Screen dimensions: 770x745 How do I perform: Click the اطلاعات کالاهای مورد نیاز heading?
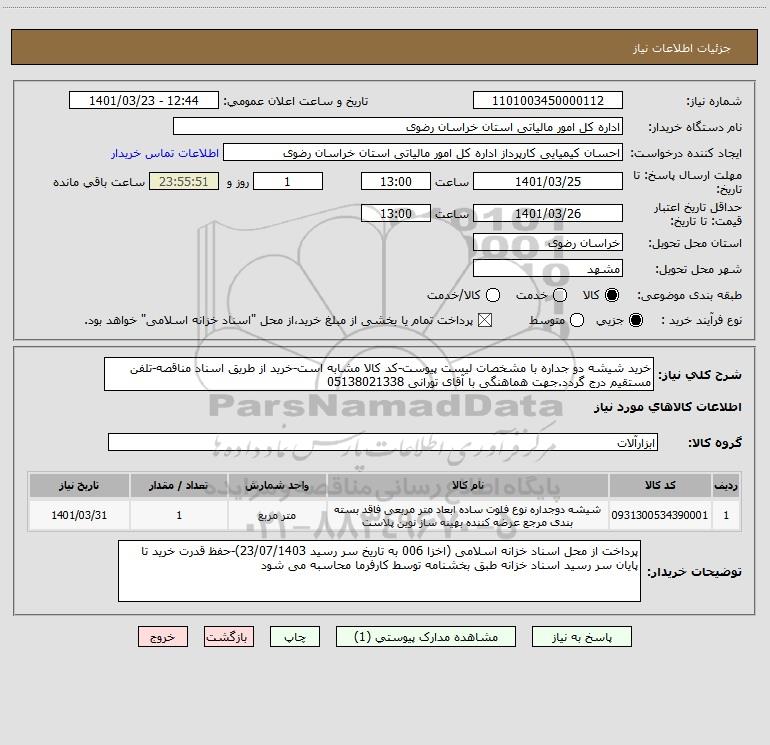pos(668,407)
